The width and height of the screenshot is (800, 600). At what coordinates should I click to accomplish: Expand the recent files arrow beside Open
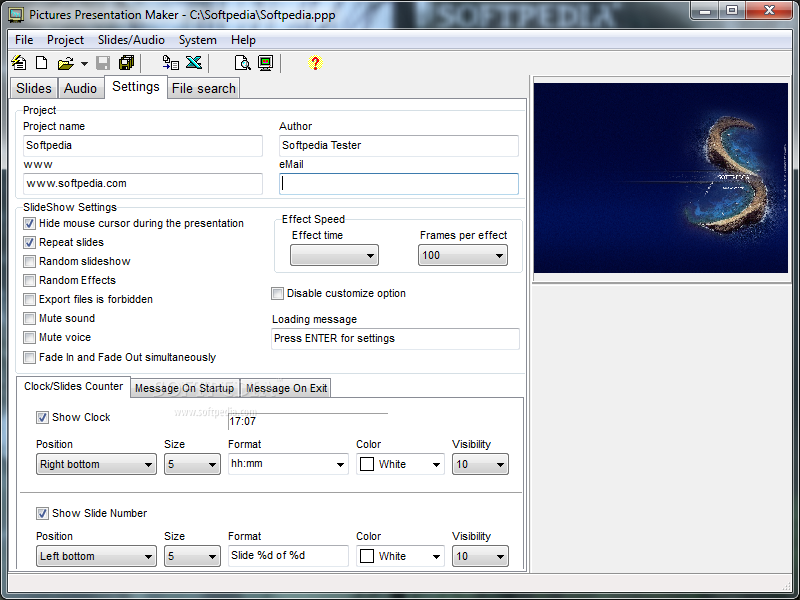84,64
